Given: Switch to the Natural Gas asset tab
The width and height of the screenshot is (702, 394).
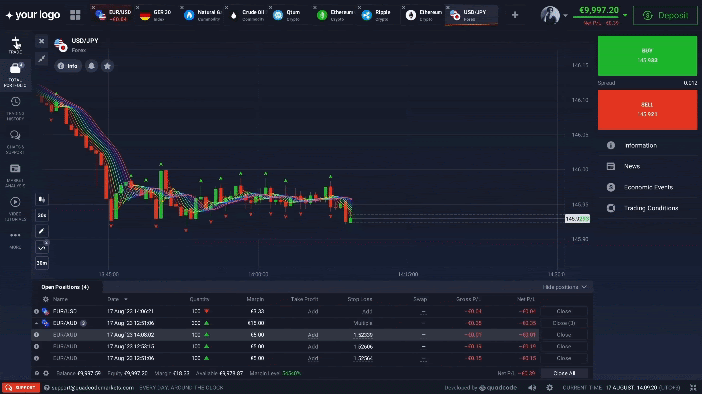Looking at the screenshot, I should [x=202, y=15].
